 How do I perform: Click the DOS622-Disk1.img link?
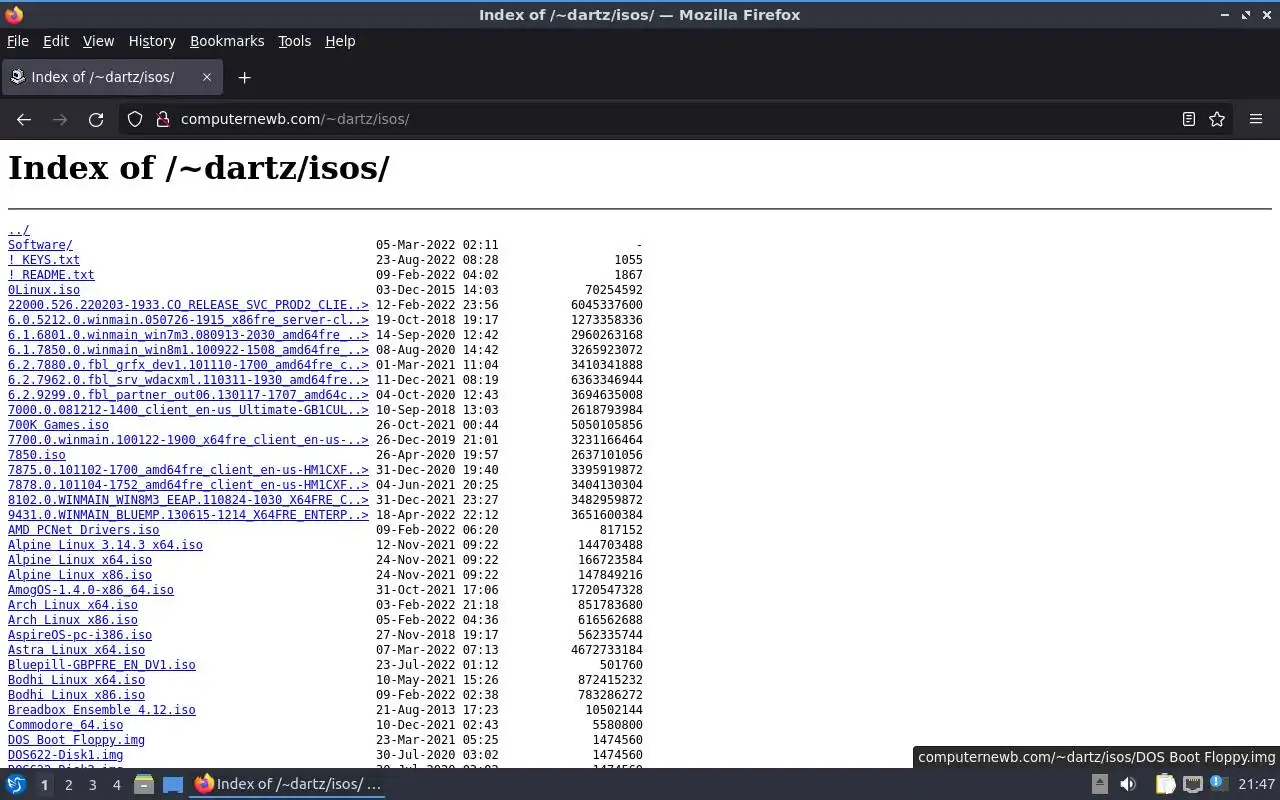pos(66,755)
